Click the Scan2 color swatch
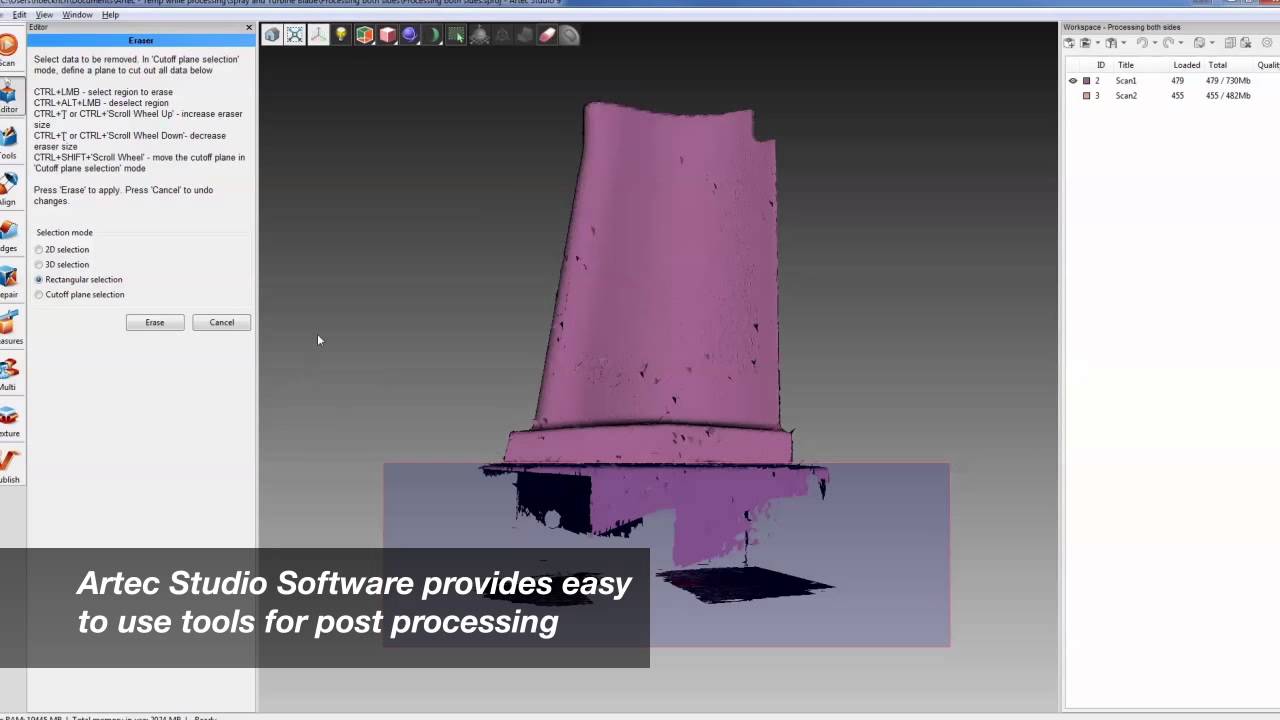Viewport: 1280px width, 720px height. click(x=1087, y=96)
